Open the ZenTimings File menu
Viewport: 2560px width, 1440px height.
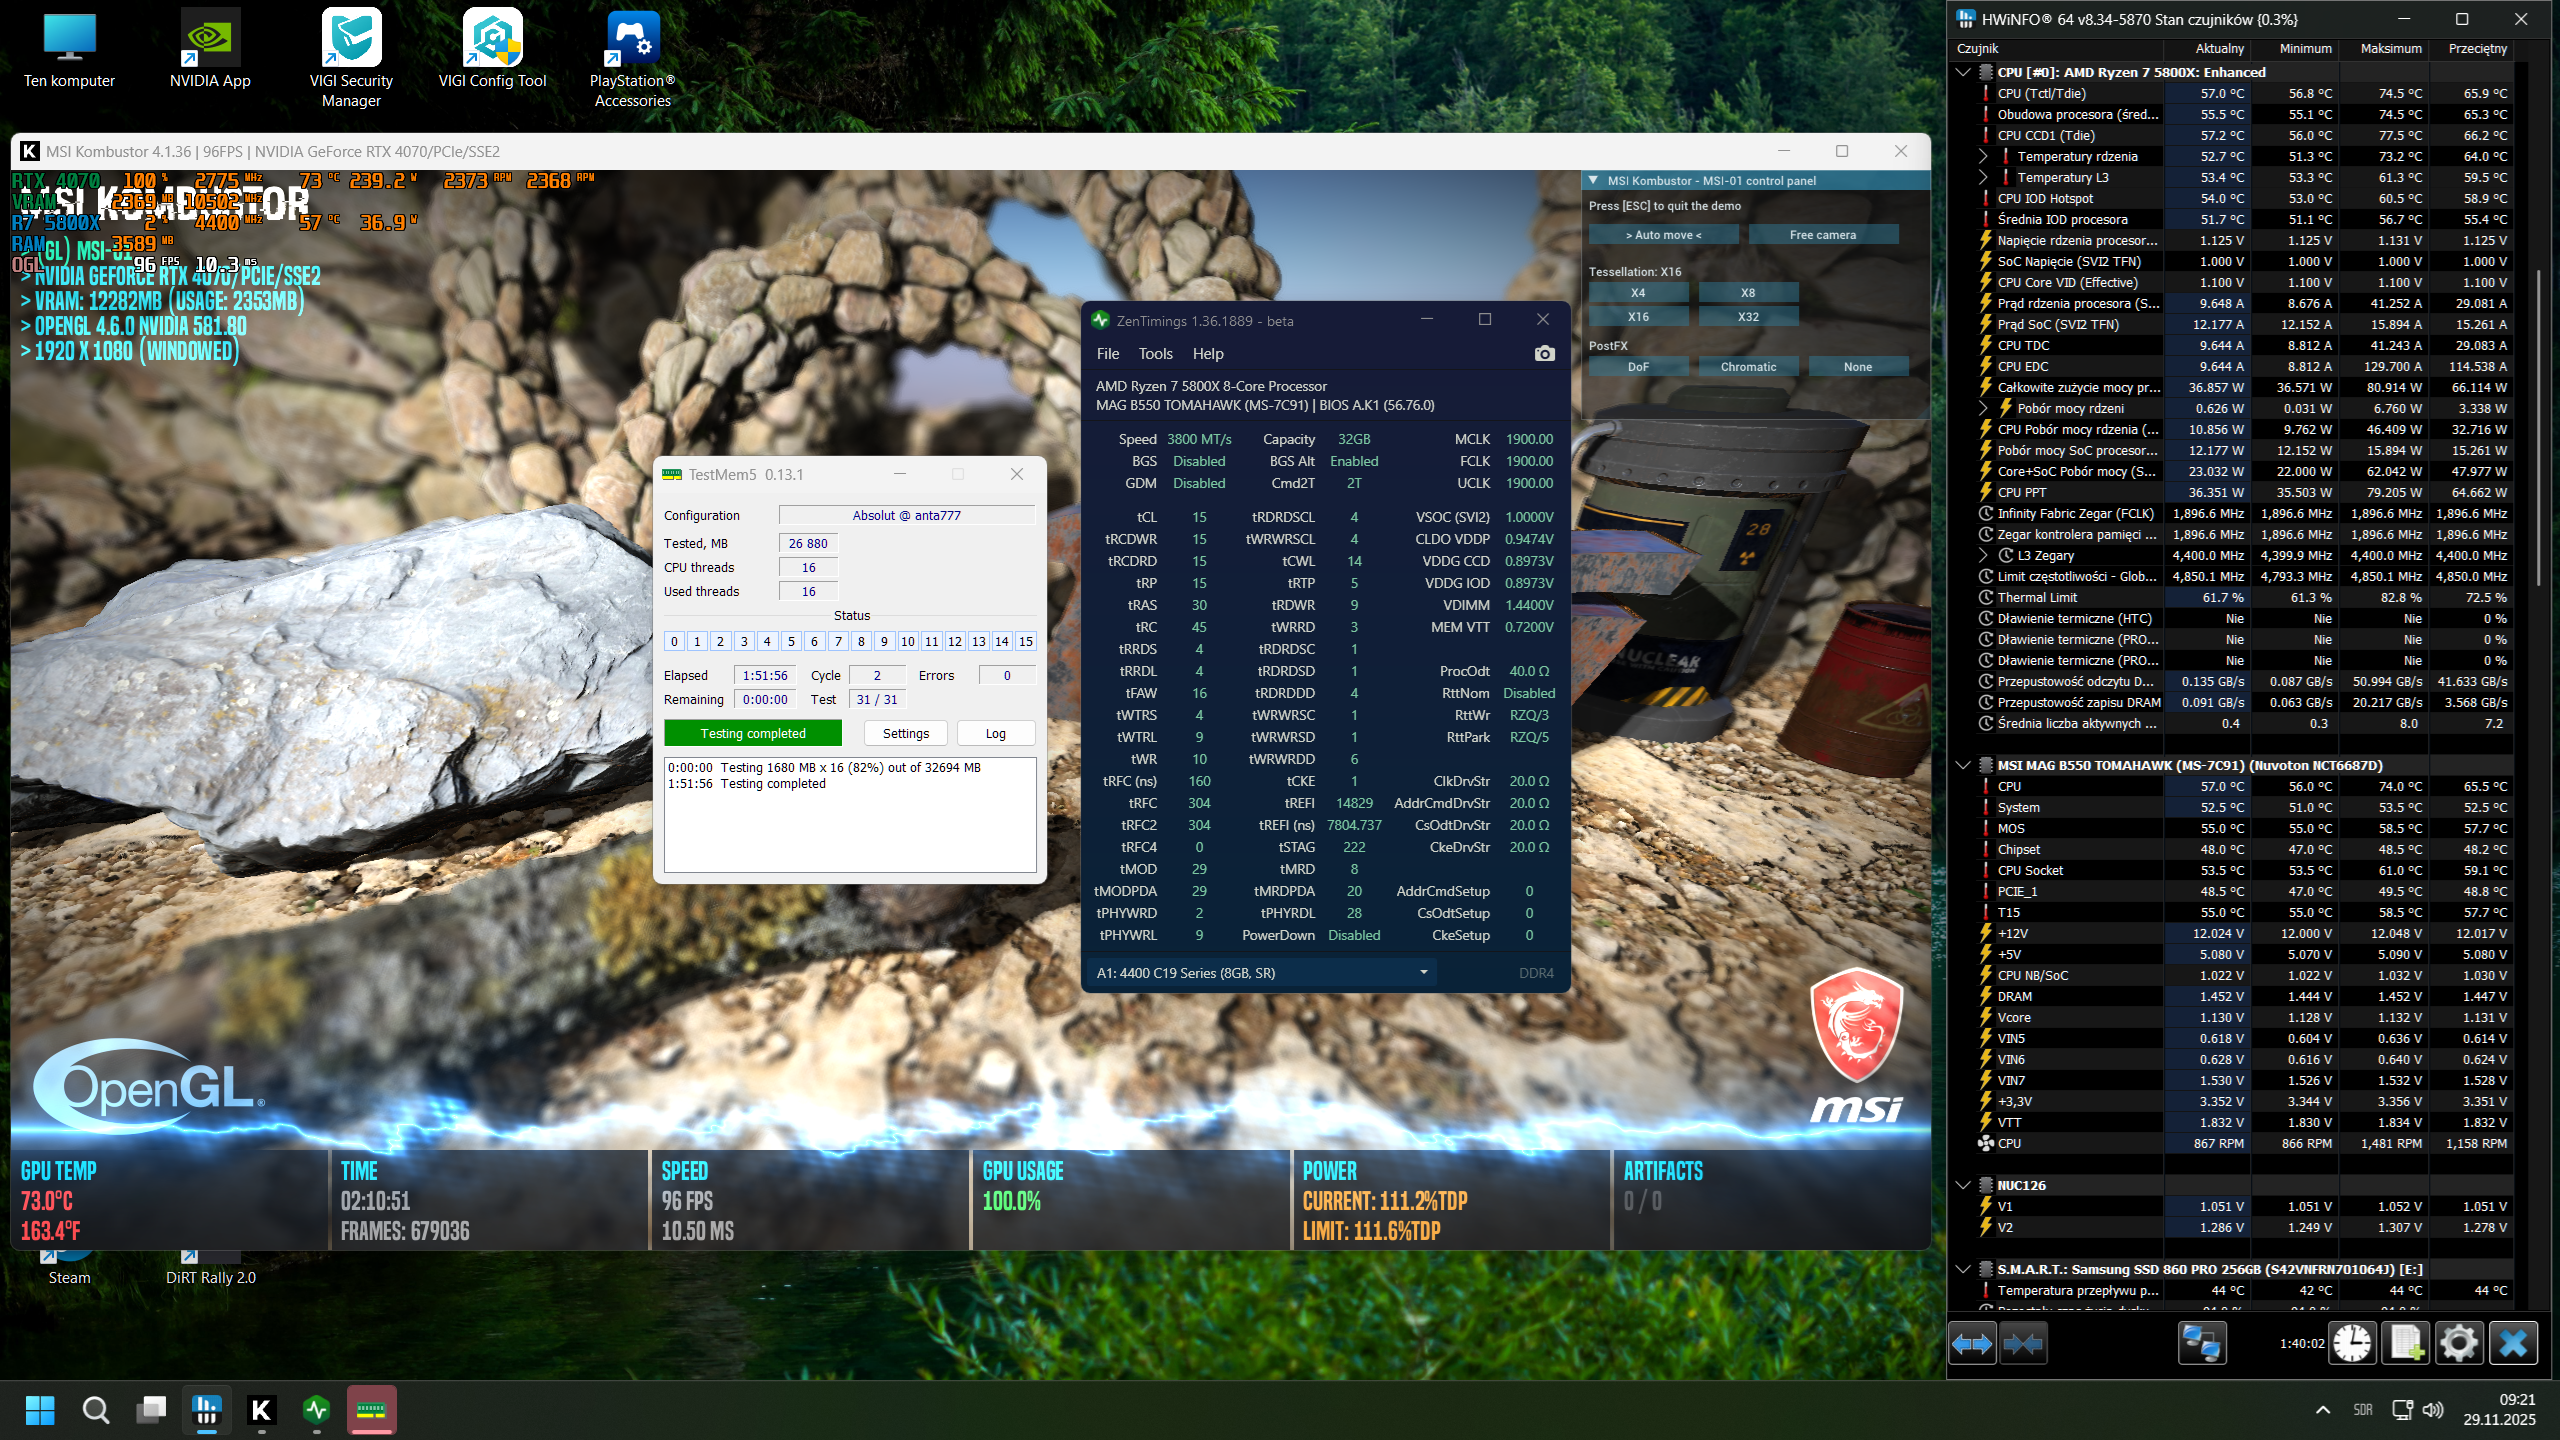pos(1107,354)
